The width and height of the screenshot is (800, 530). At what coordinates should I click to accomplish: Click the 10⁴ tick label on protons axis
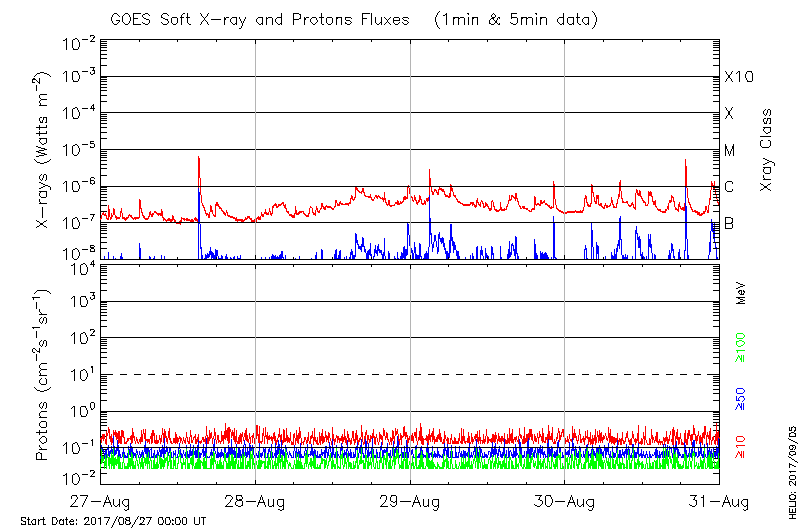81,267
